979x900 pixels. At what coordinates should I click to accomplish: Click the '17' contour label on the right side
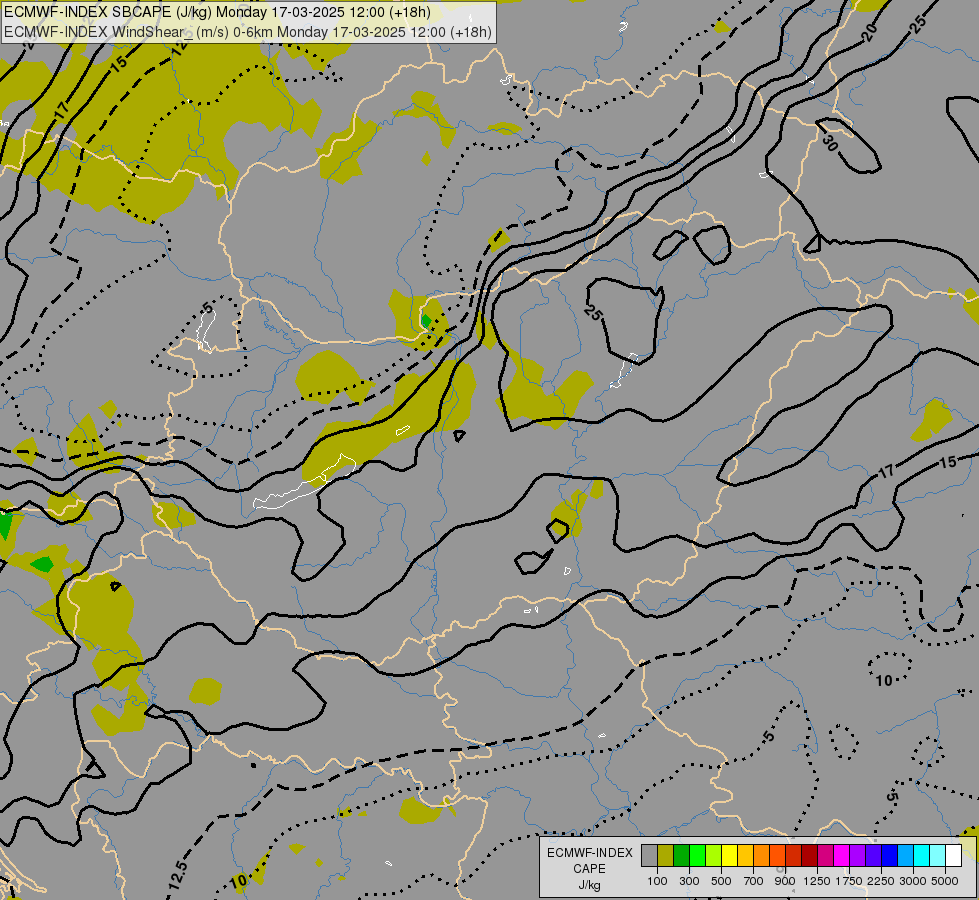[x=886, y=472]
